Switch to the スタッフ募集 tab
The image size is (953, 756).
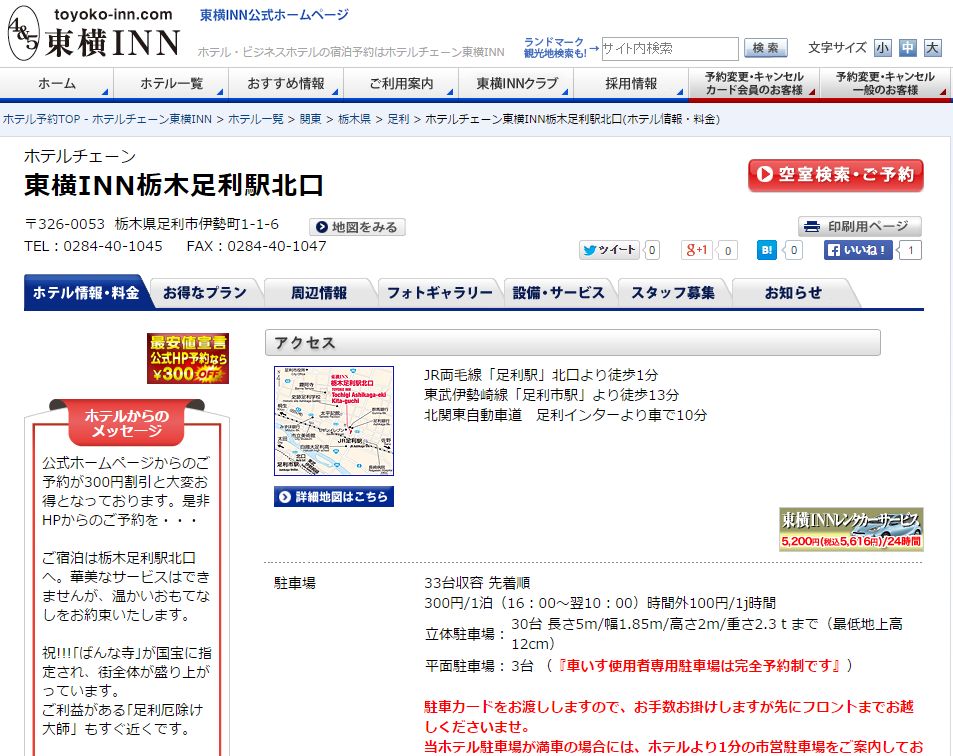tap(673, 293)
